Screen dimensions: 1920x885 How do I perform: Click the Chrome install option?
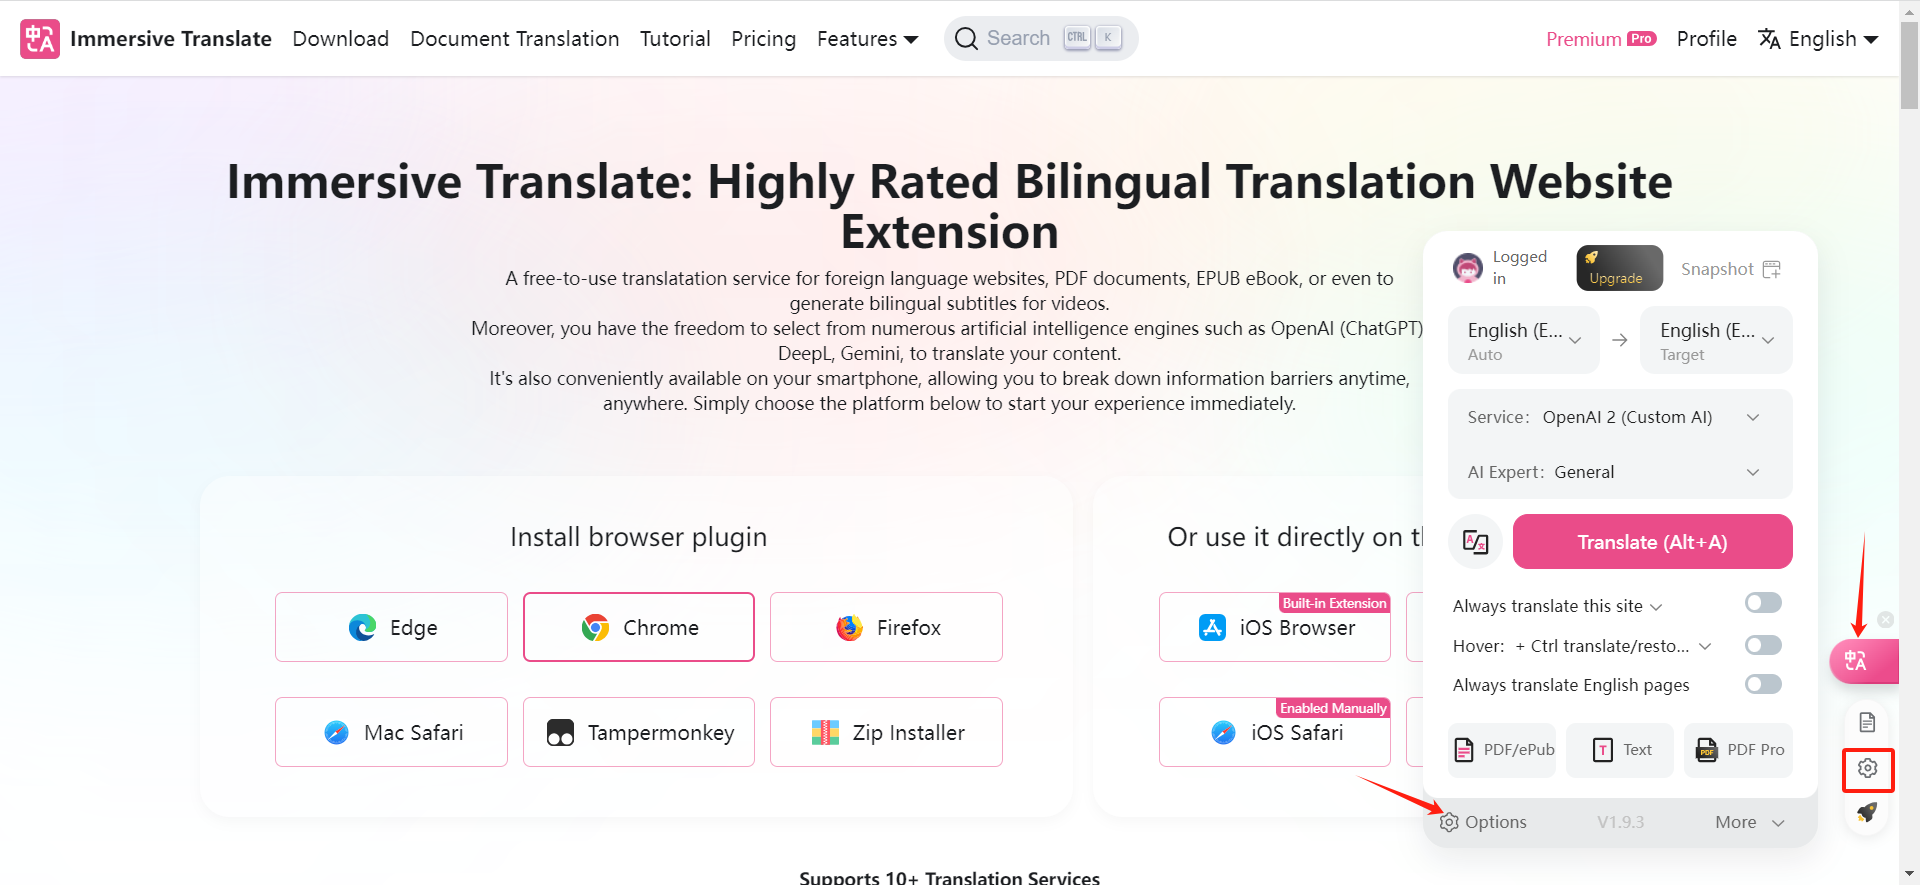tap(638, 627)
